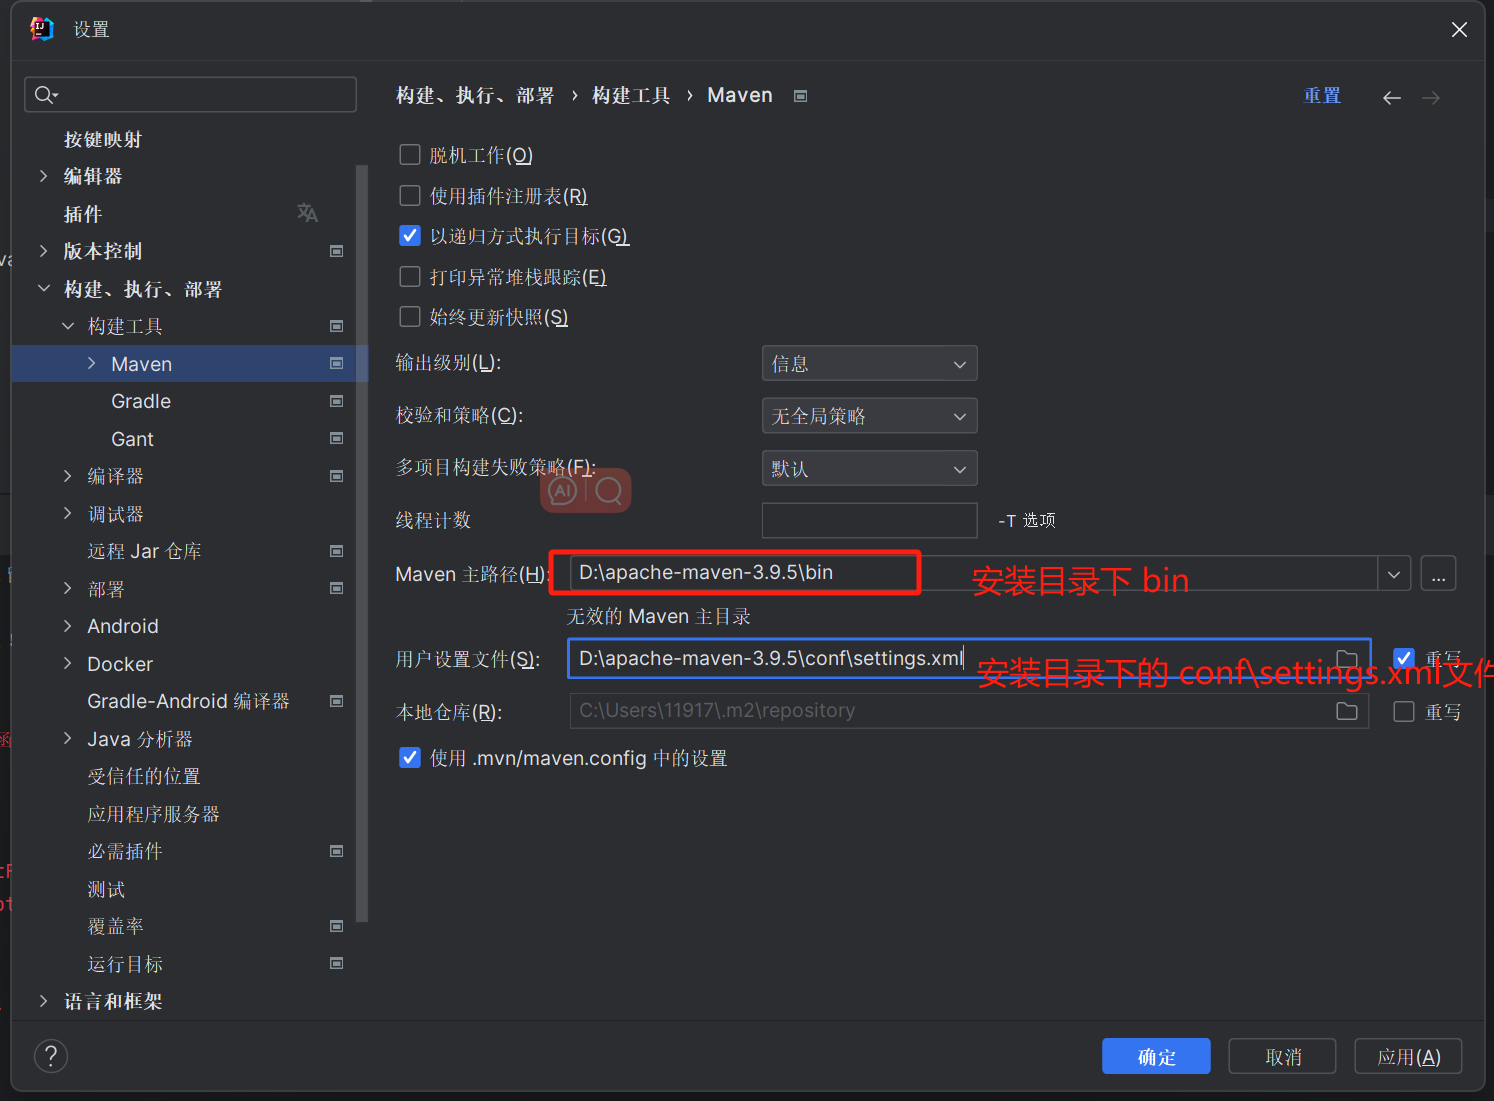
Task: Click the 用户设置文件 path field
Action: click(x=969, y=658)
